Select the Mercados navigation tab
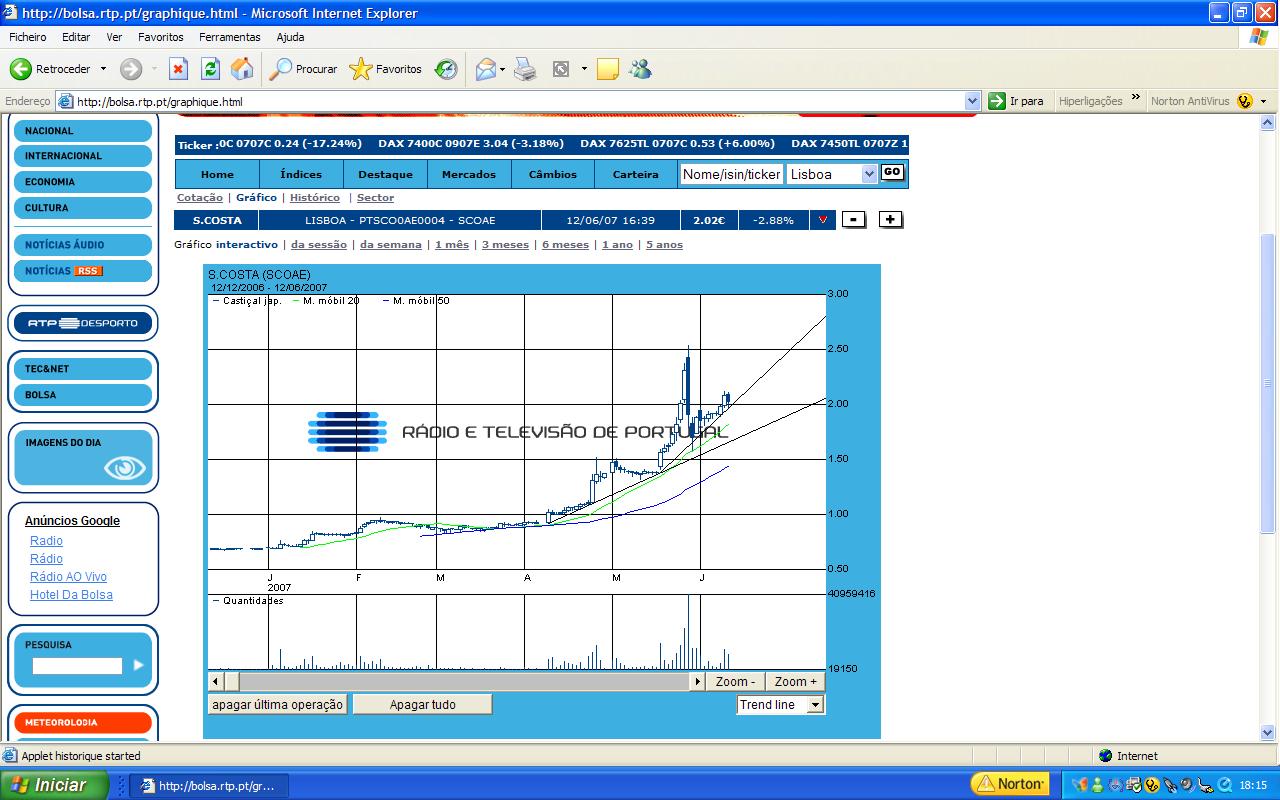 tap(468, 174)
